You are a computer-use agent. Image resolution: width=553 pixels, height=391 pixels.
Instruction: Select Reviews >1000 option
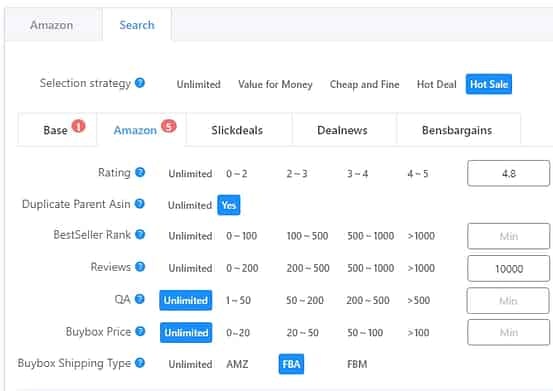coord(421,268)
